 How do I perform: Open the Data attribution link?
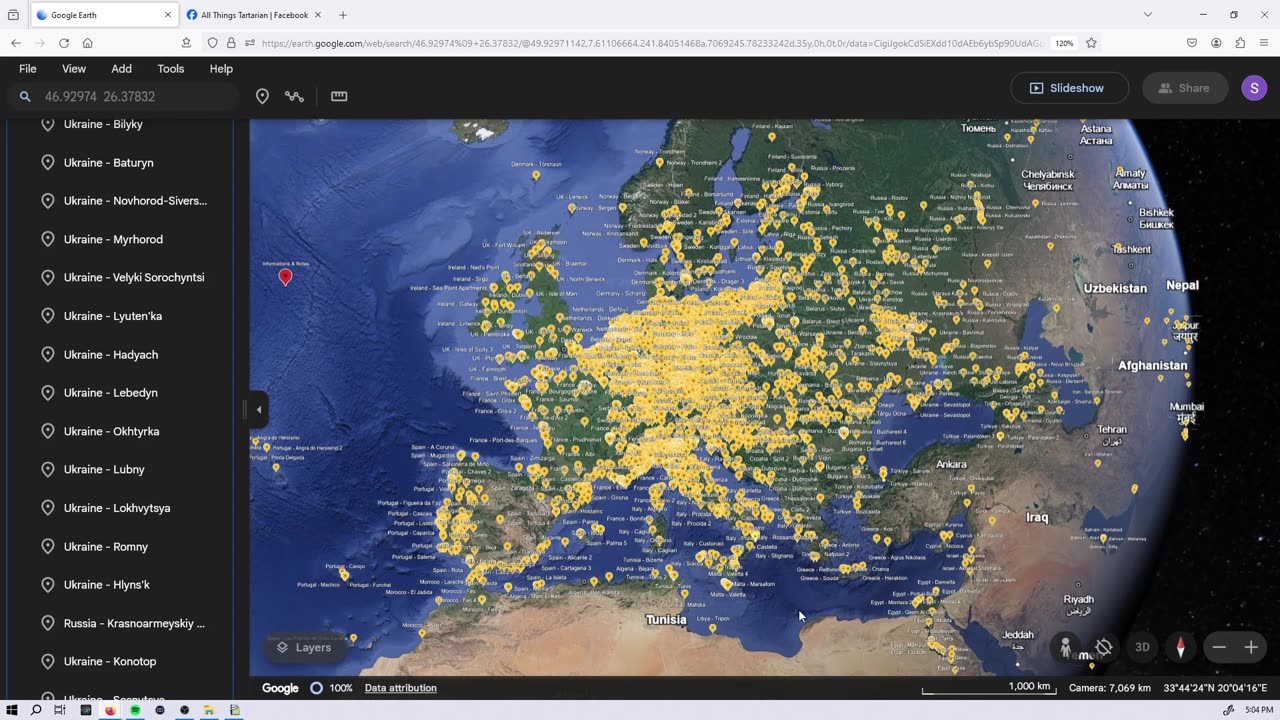(400, 688)
